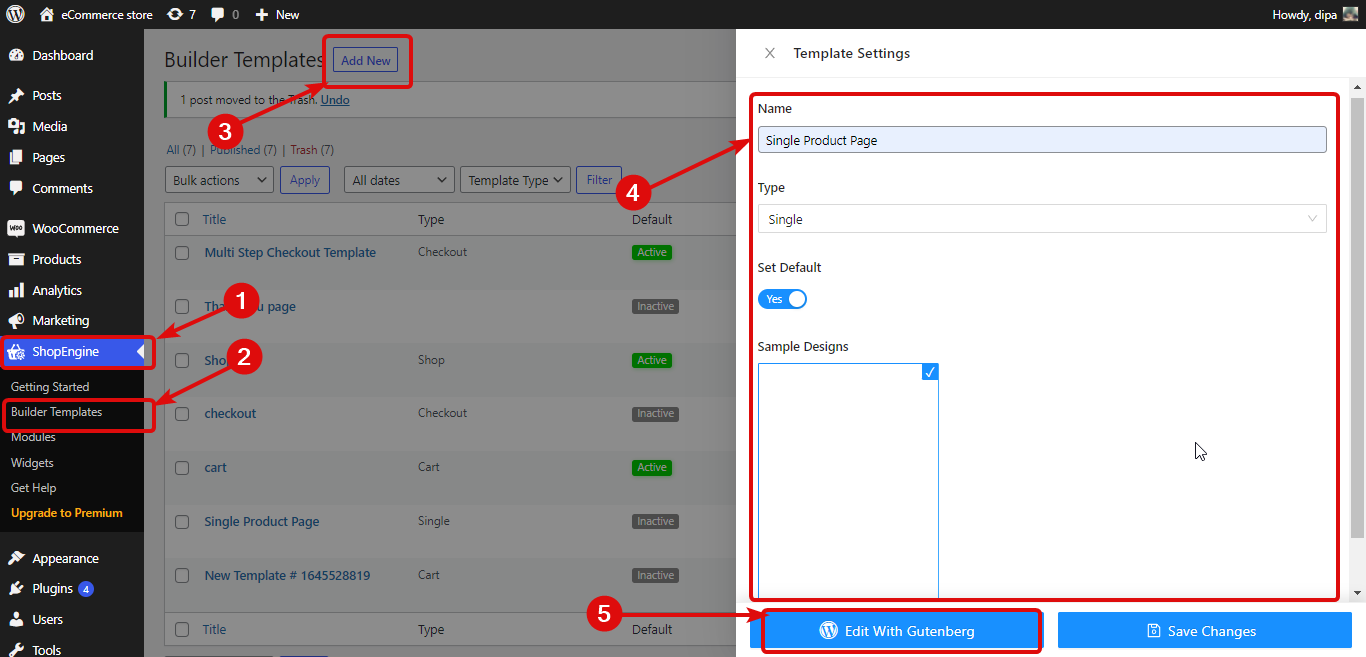Click the template Name input field
Viewport: 1366px width, 657px height.
[x=1042, y=140]
